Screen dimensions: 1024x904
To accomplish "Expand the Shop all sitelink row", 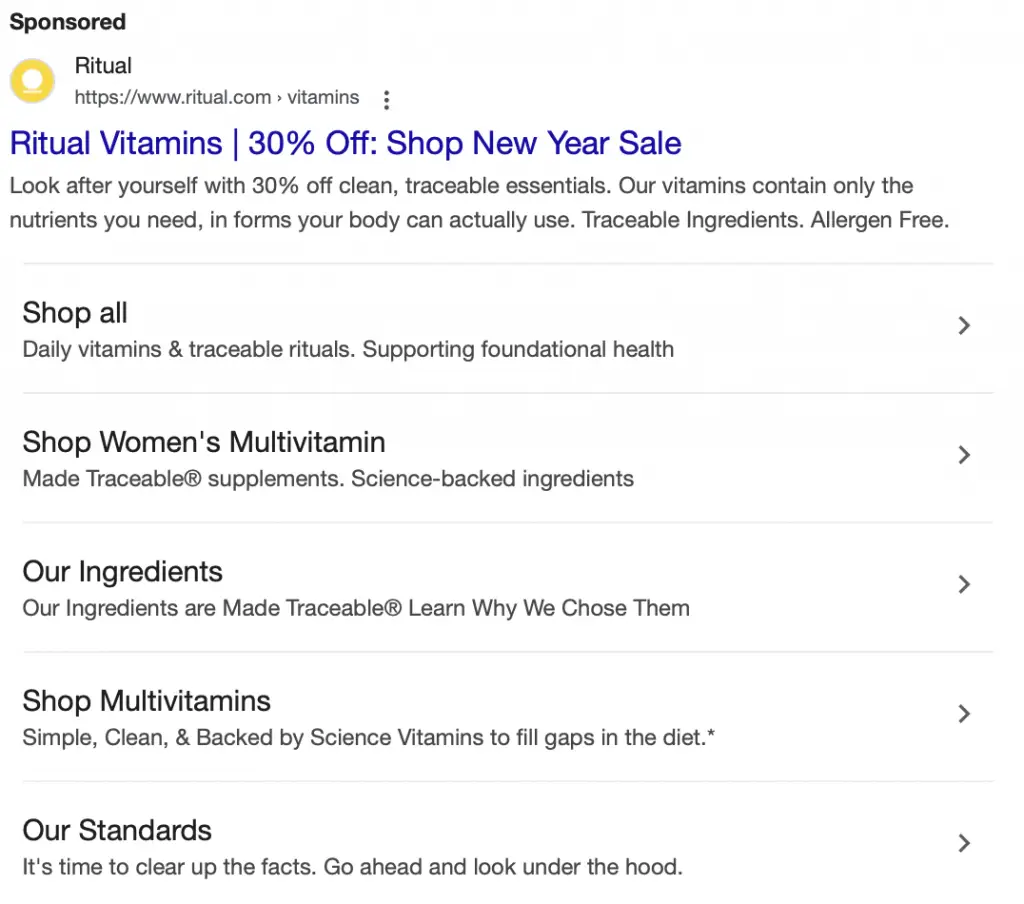I will point(75,313).
